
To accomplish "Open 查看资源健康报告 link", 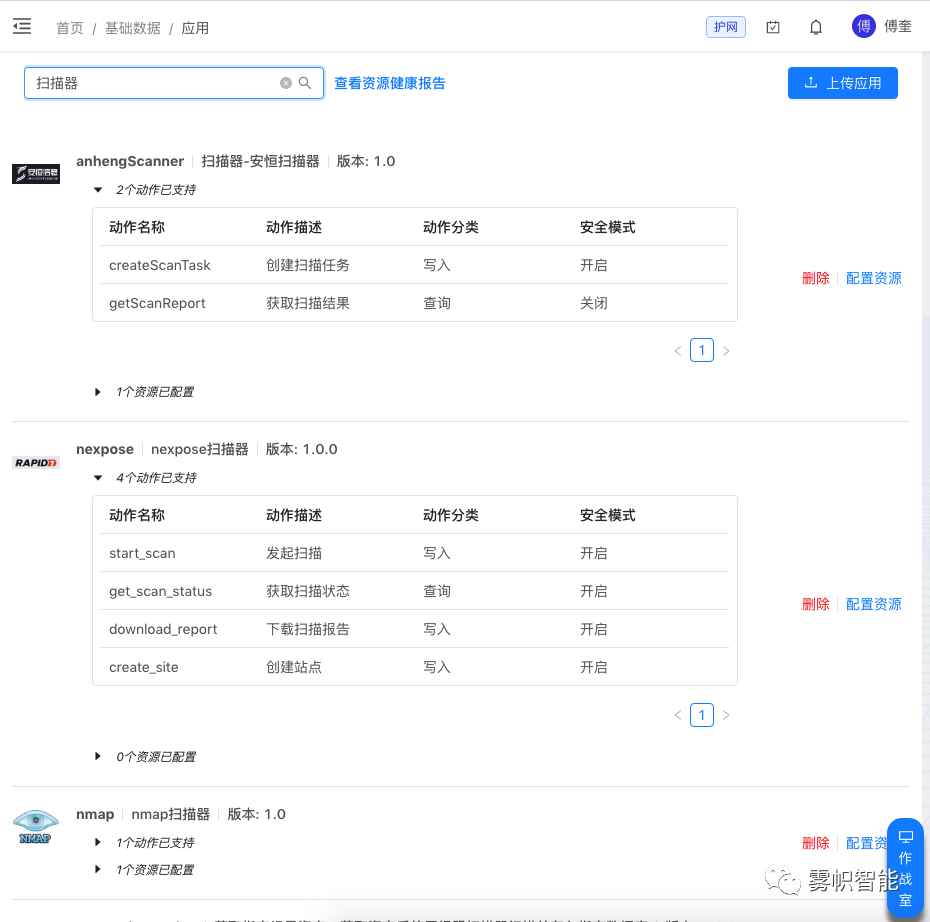I will tap(390, 83).
